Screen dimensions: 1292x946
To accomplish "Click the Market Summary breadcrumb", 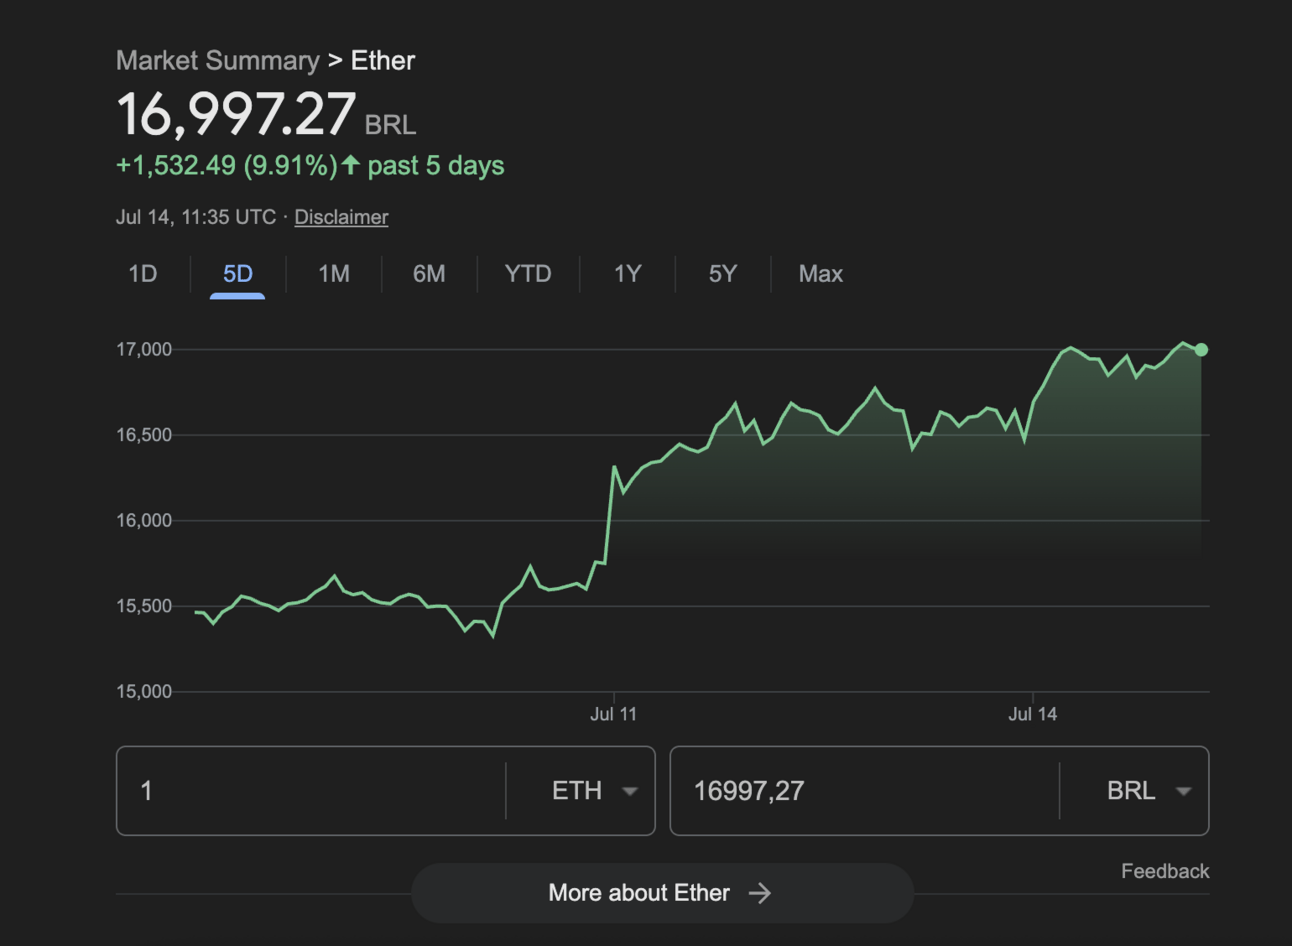I will click(x=217, y=61).
